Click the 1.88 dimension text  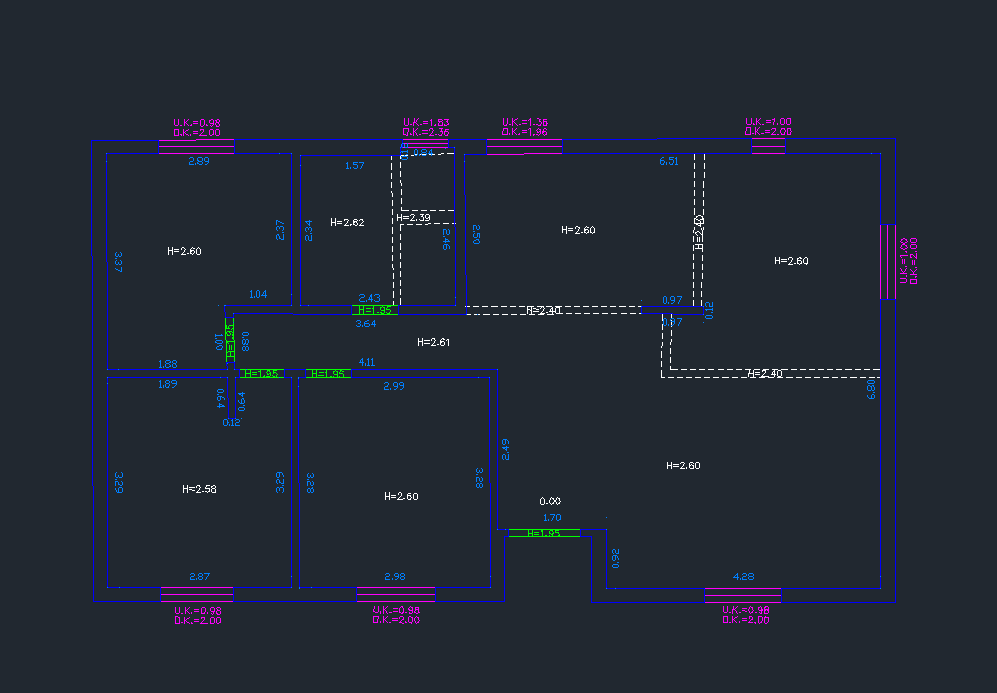pos(167,364)
